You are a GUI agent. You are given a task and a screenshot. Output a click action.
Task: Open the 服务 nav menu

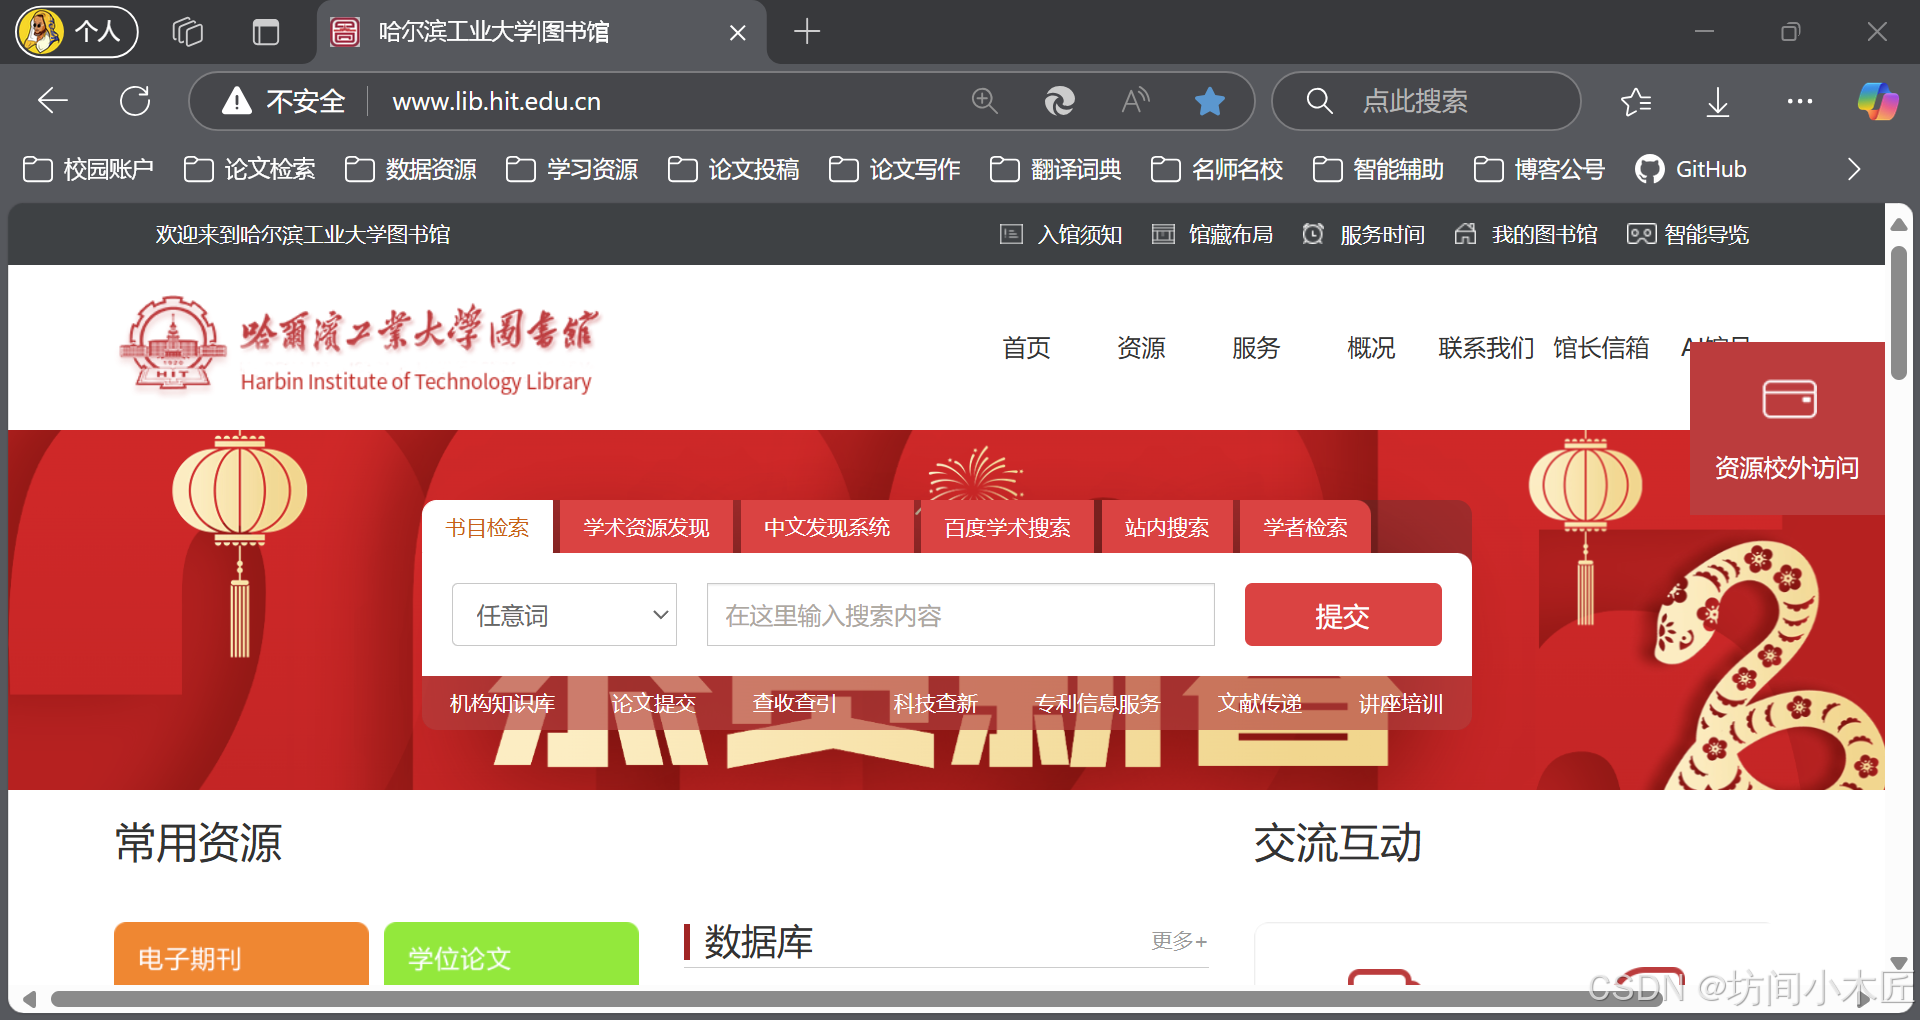pyautogui.click(x=1256, y=348)
